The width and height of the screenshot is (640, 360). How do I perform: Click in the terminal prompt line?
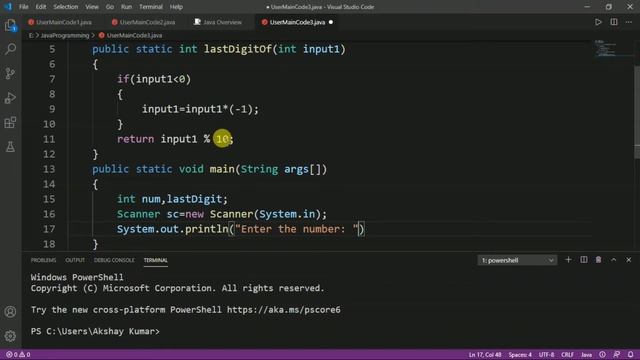point(95,331)
